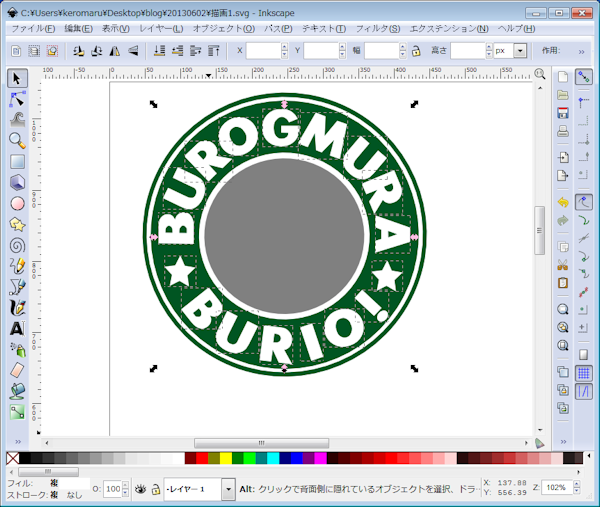Open the フィルタ(S) menu
The image size is (600, 507).
(x=378, y=29)
